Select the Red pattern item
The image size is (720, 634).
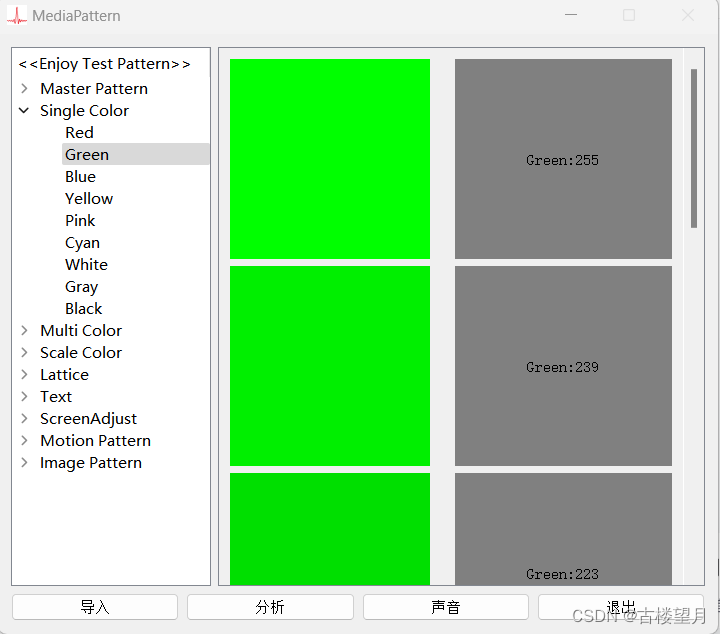click(79, 133)
